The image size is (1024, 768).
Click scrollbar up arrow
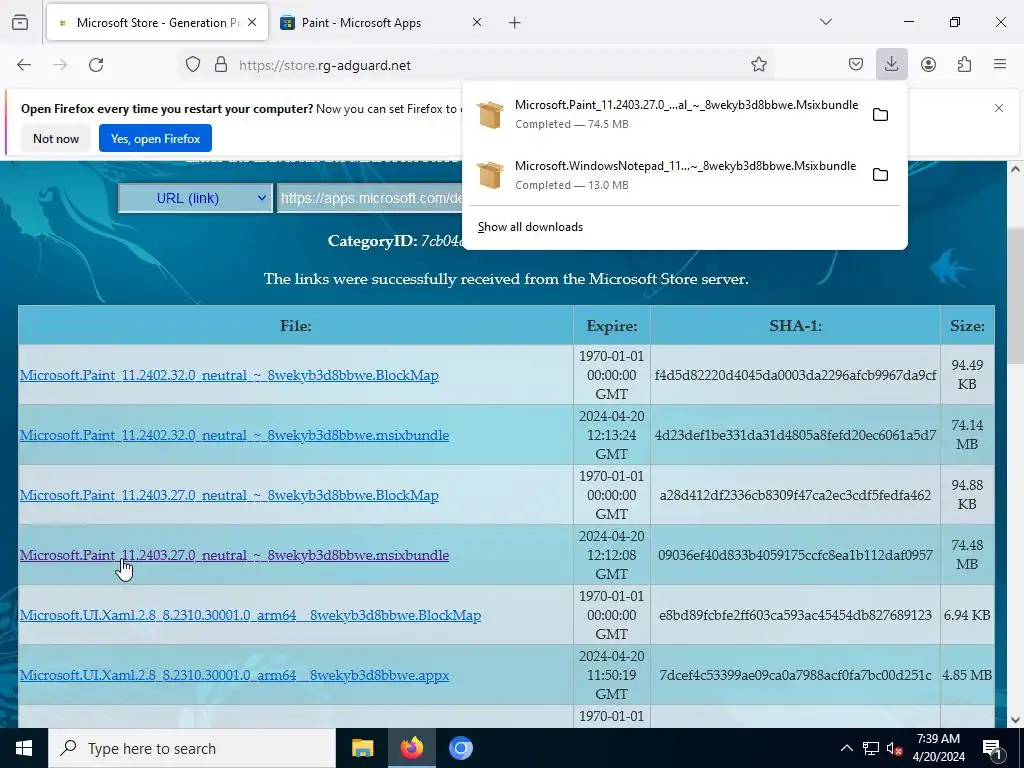[x=1015, y=168]
